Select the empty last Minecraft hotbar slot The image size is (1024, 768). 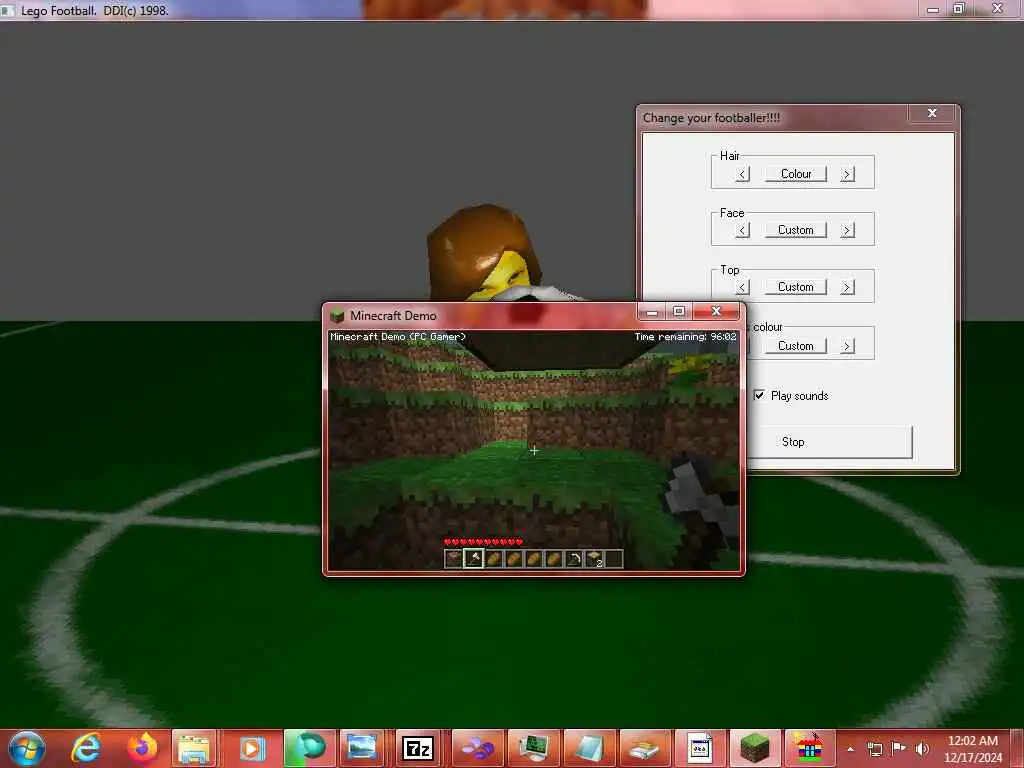click(613, 558)
